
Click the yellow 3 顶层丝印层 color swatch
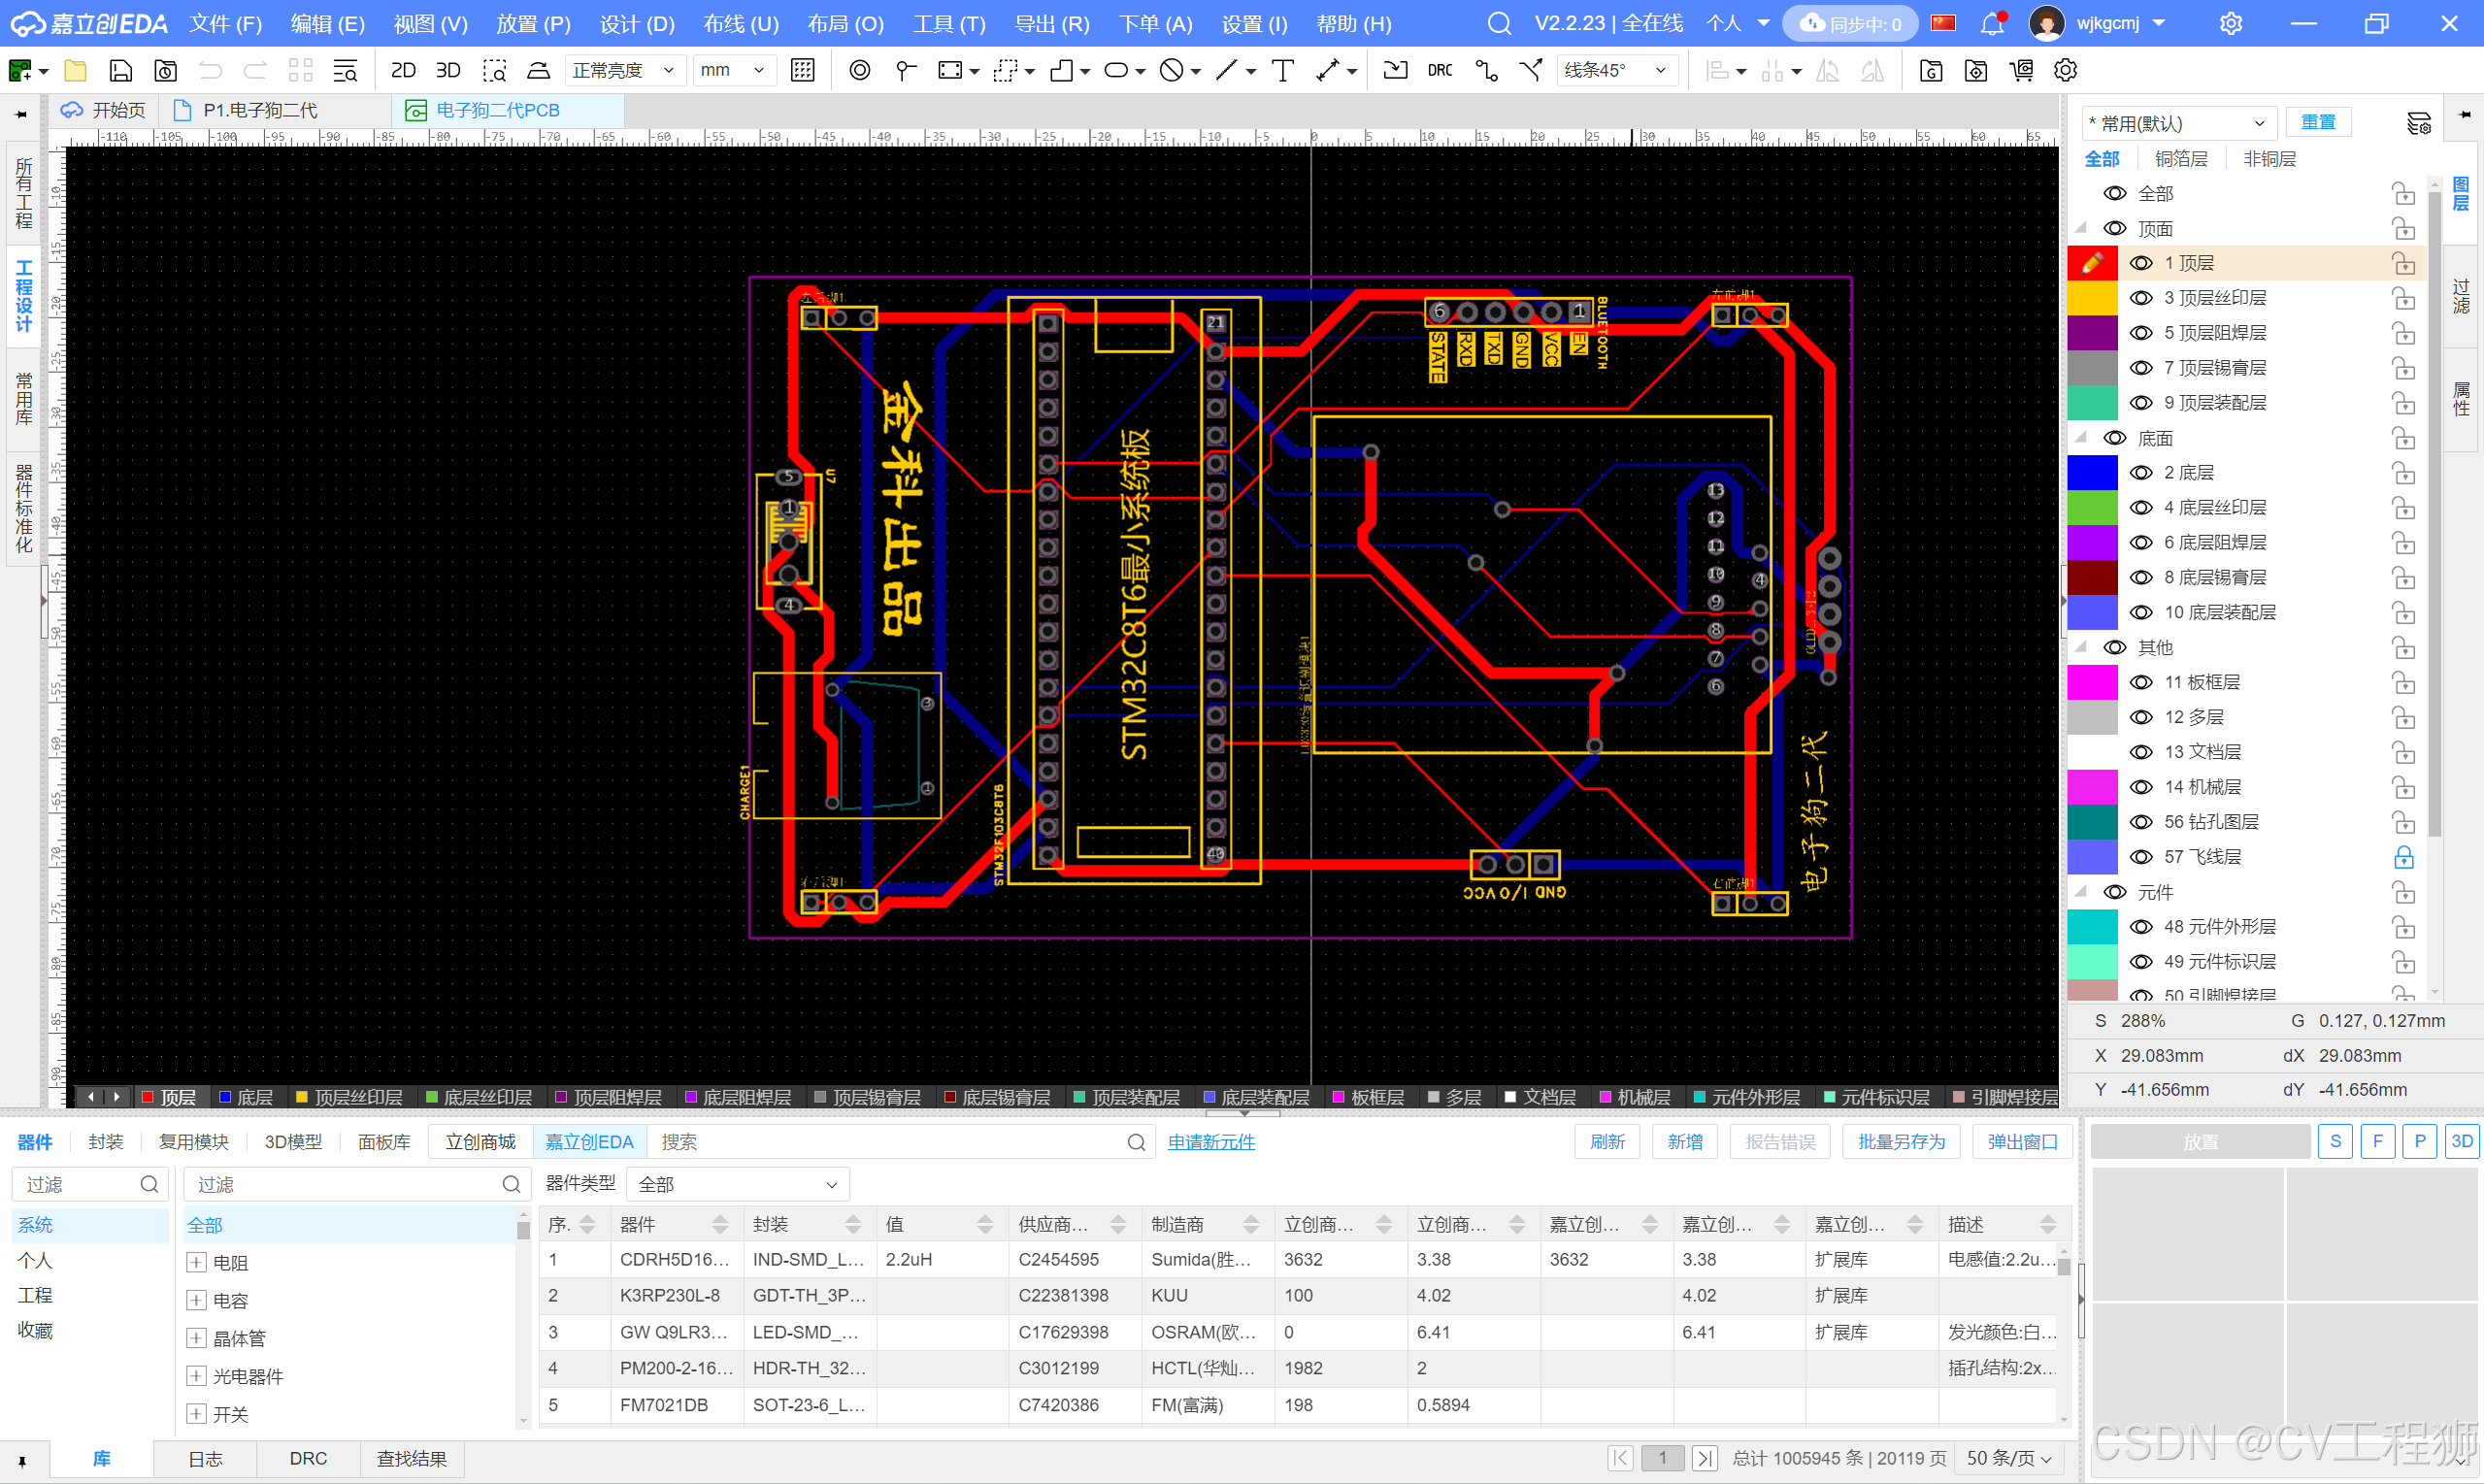(x=2092, y=298)
